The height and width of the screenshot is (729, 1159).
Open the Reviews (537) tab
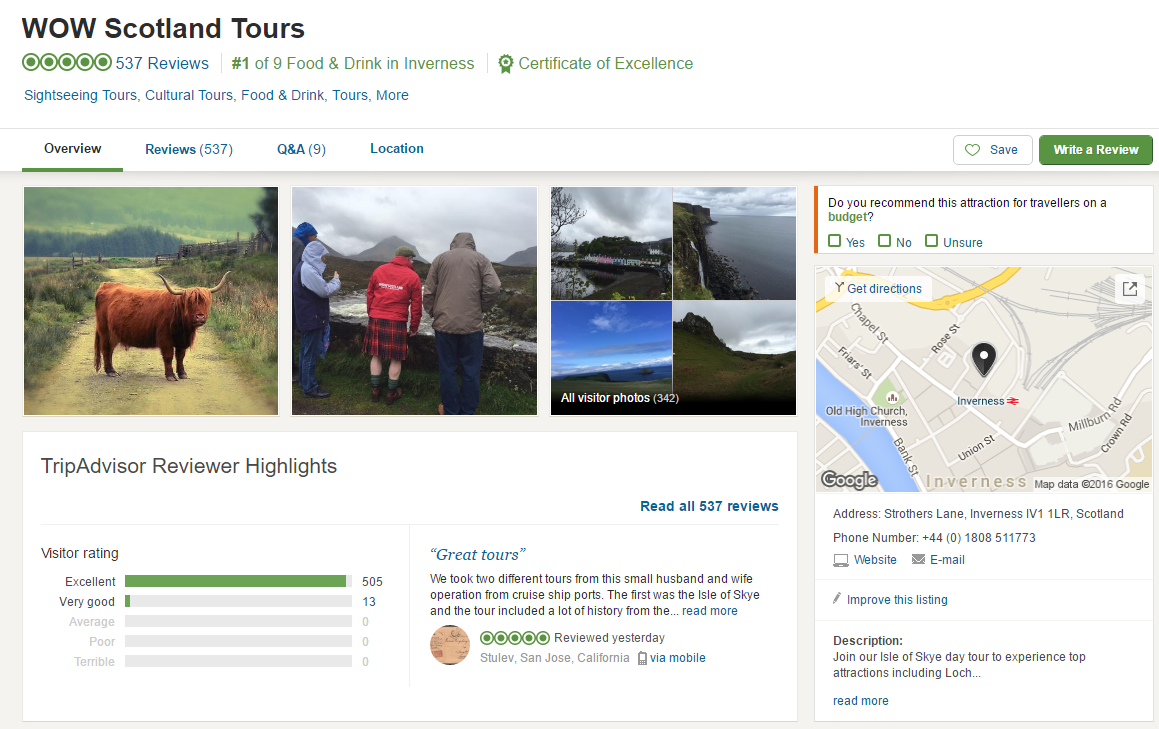[188, 149]
